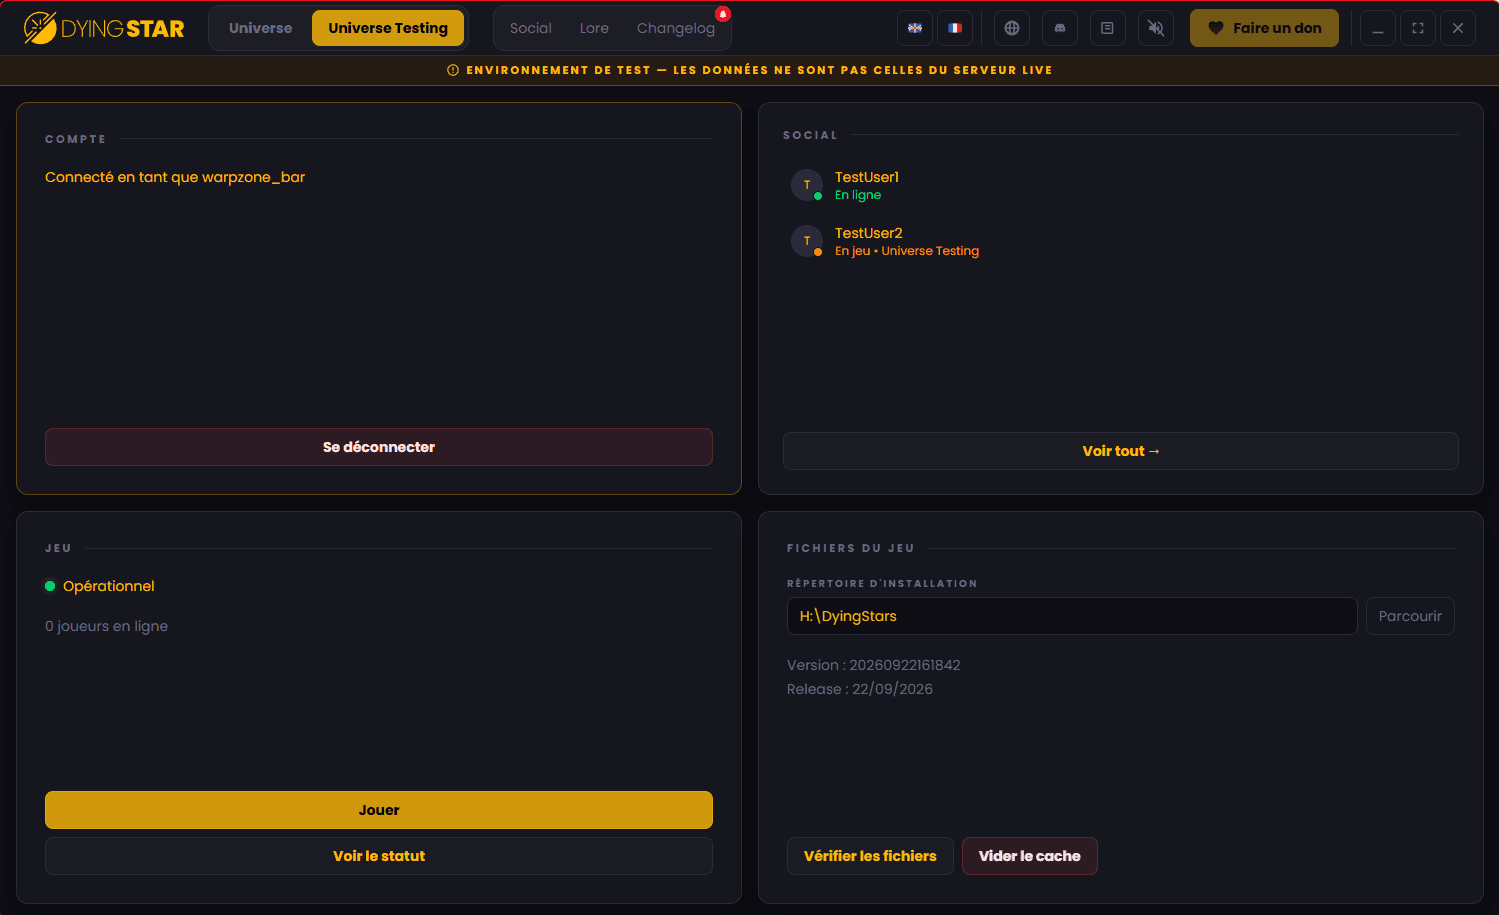The height and width of the screenshot is (915, 1499).
Task: Toggle the muted sound speaker icon
Action: click(1156, 28)
